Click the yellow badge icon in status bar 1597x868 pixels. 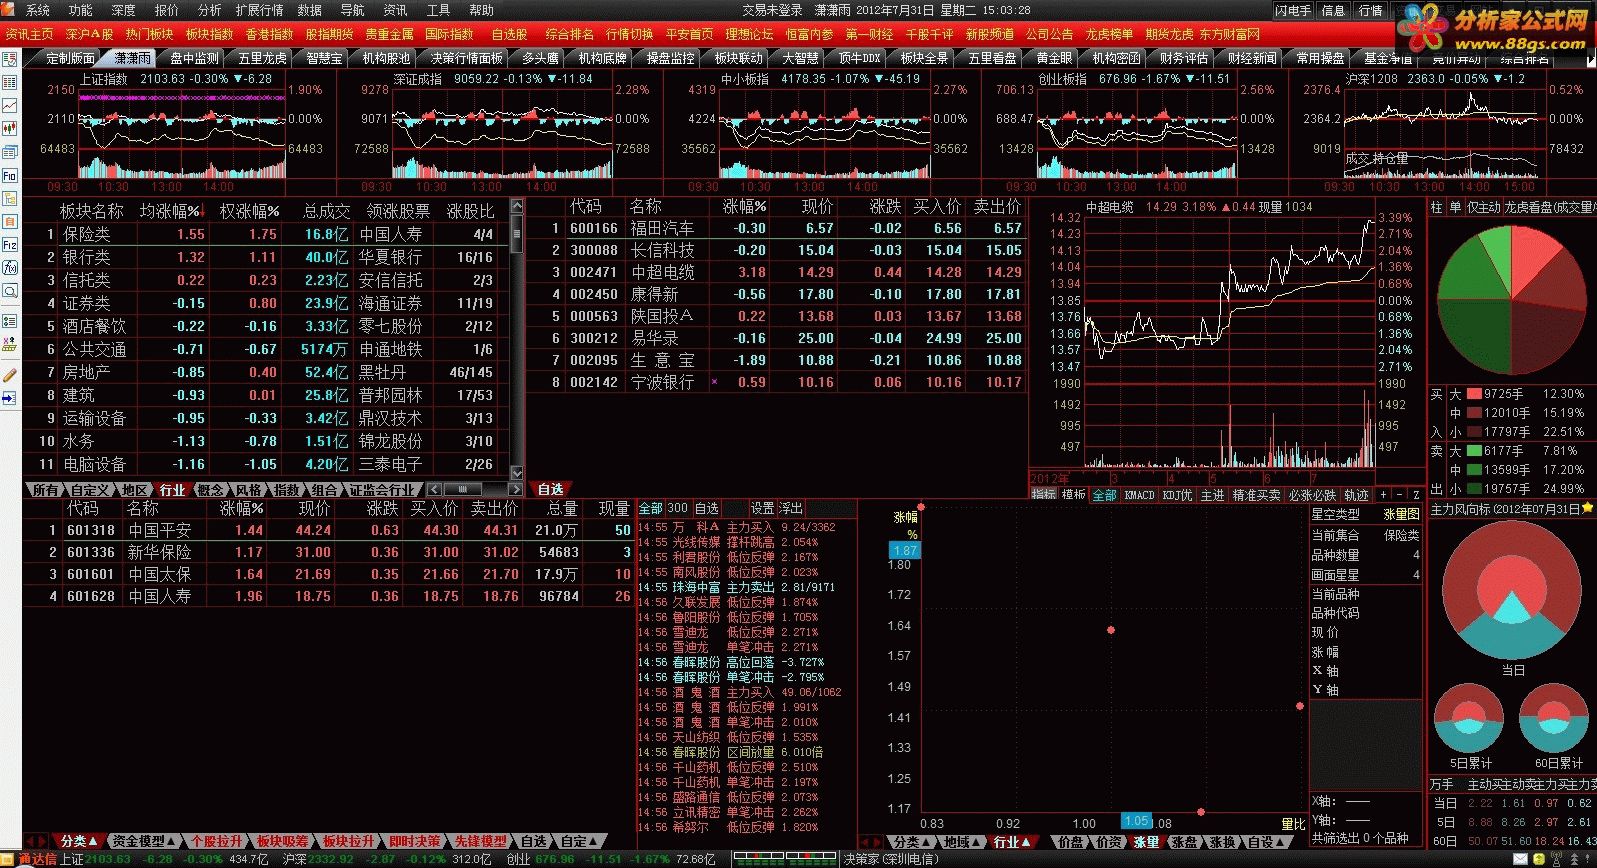(1538, 859)
